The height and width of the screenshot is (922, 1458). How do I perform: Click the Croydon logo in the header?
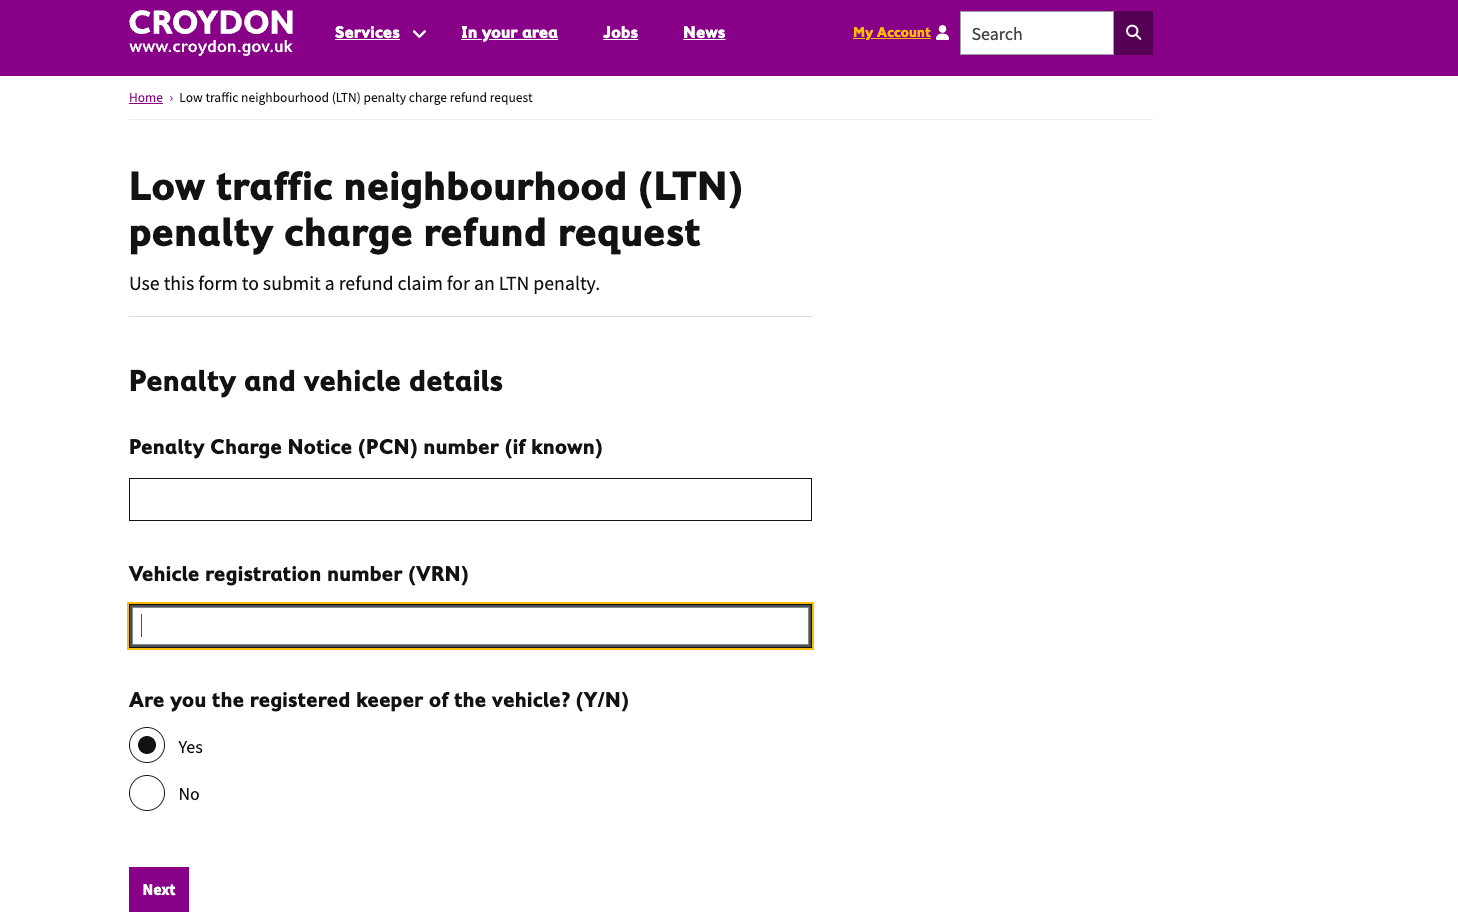click(211, 33)
